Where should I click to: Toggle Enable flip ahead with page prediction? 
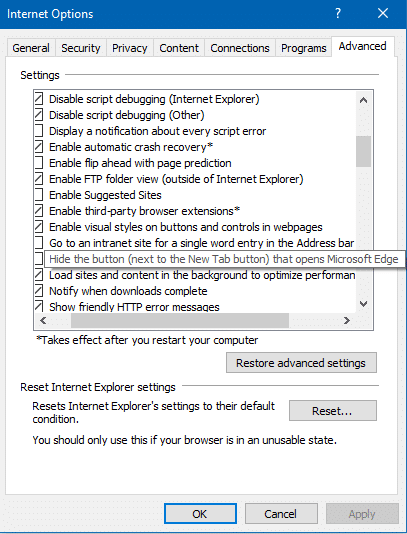tap(39, 163)
